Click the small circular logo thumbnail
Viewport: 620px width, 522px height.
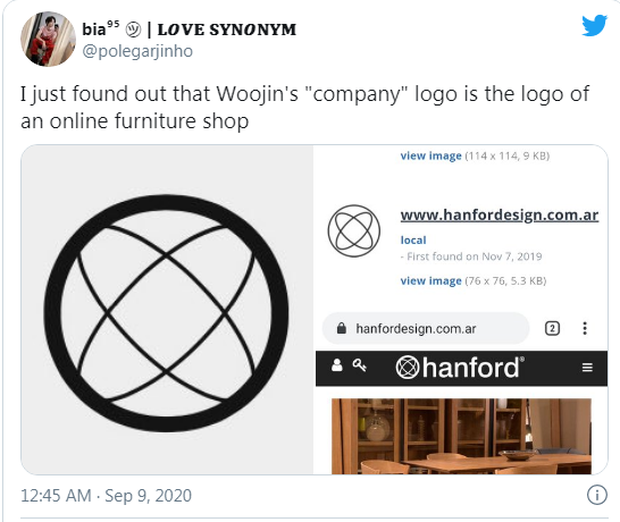[354, 231]
